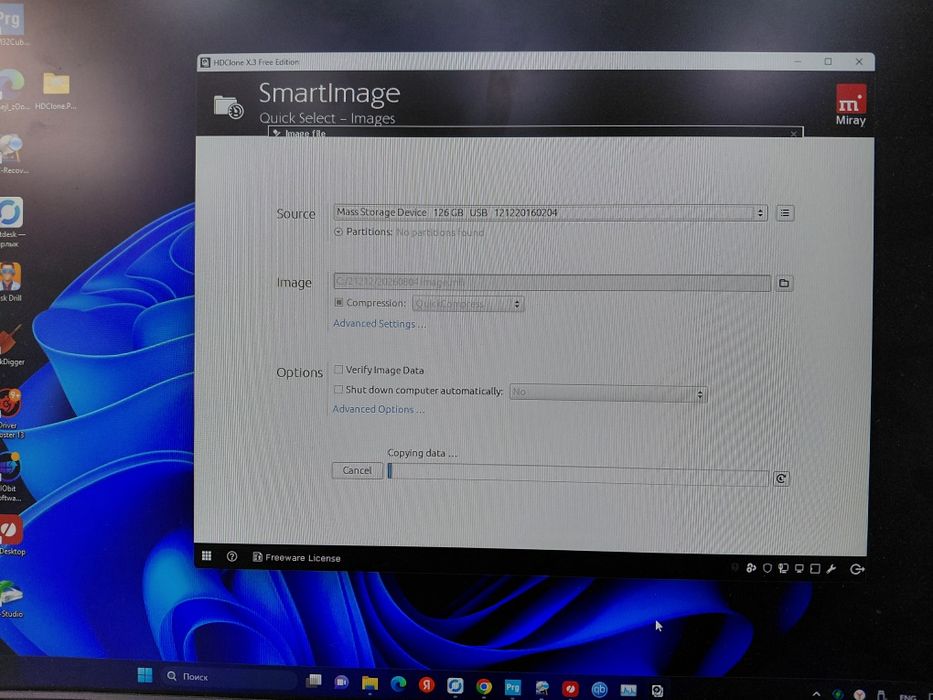Viewport: 933px width, 700px height.
Task: Enable Shut down computer automatically checkbox
Action: [339, 390]
